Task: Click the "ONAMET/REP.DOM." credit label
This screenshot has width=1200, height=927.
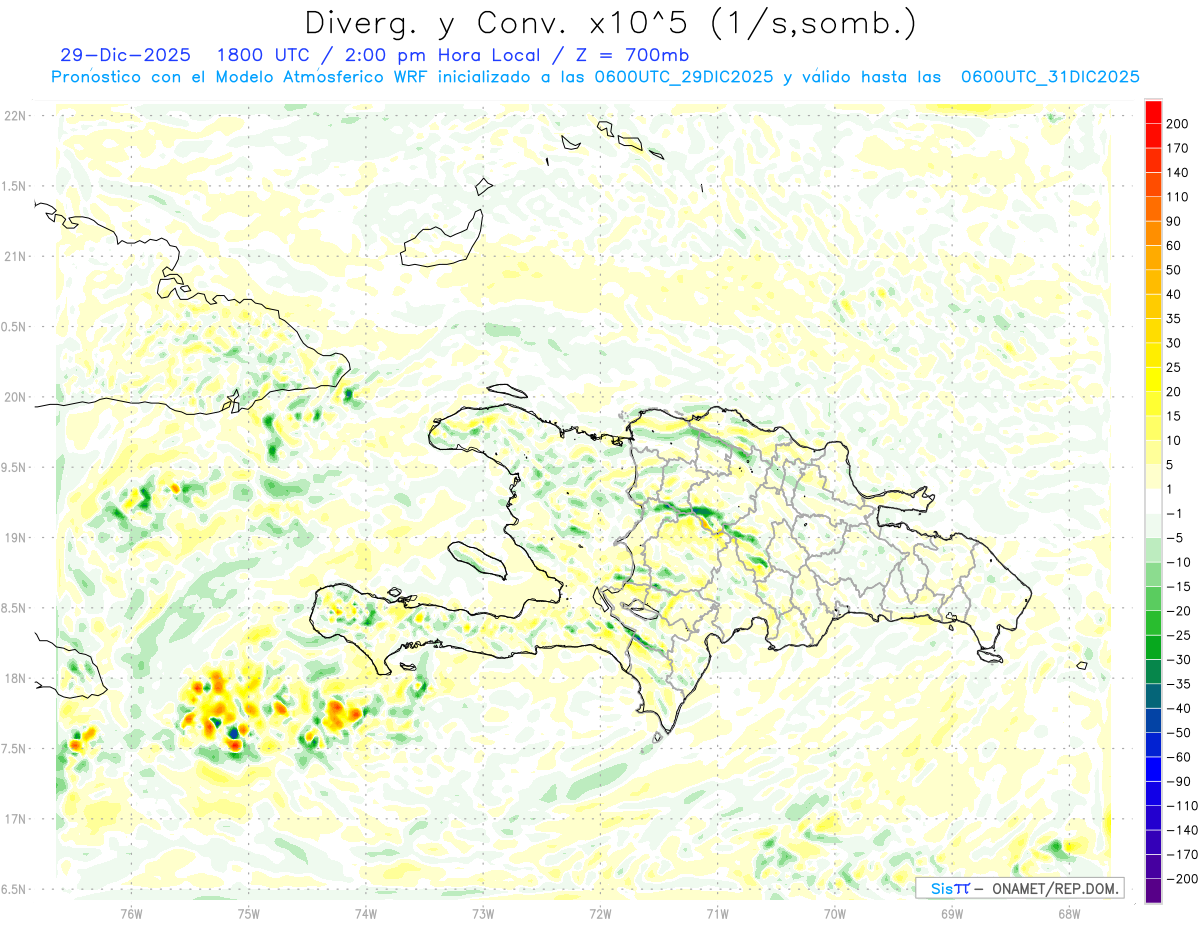Action: (1054, 888)
